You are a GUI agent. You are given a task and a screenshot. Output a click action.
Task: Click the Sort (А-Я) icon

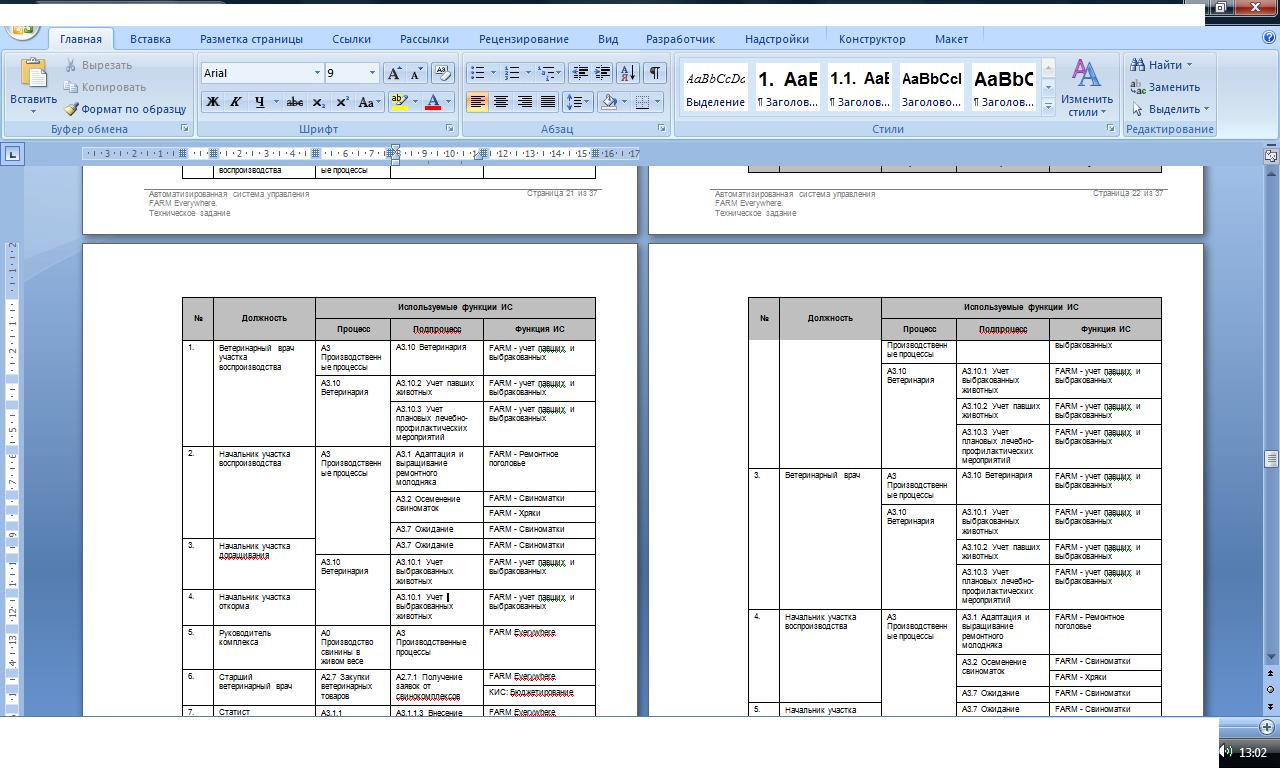[628, 73]
